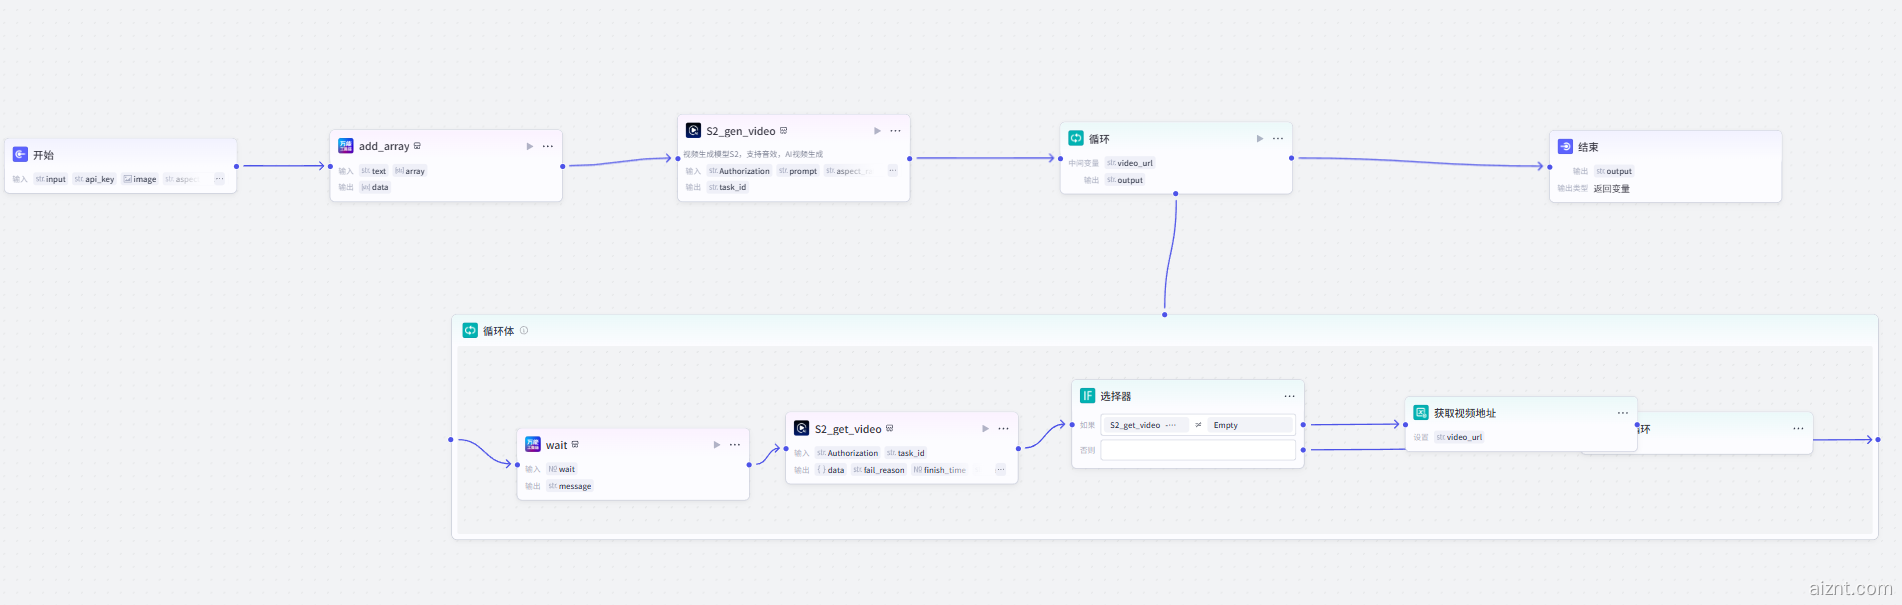
Task: Click info icon beside 循环体 title
Action: pyautogui.click(x=524, y=330)
